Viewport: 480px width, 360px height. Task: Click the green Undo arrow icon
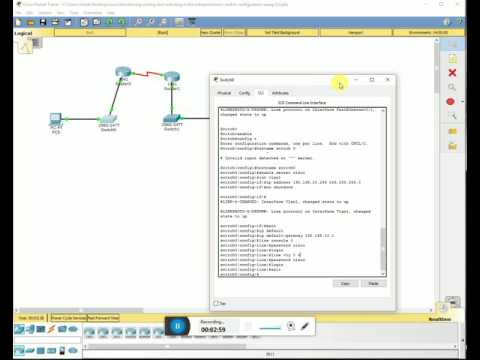[x=109, y=22]
